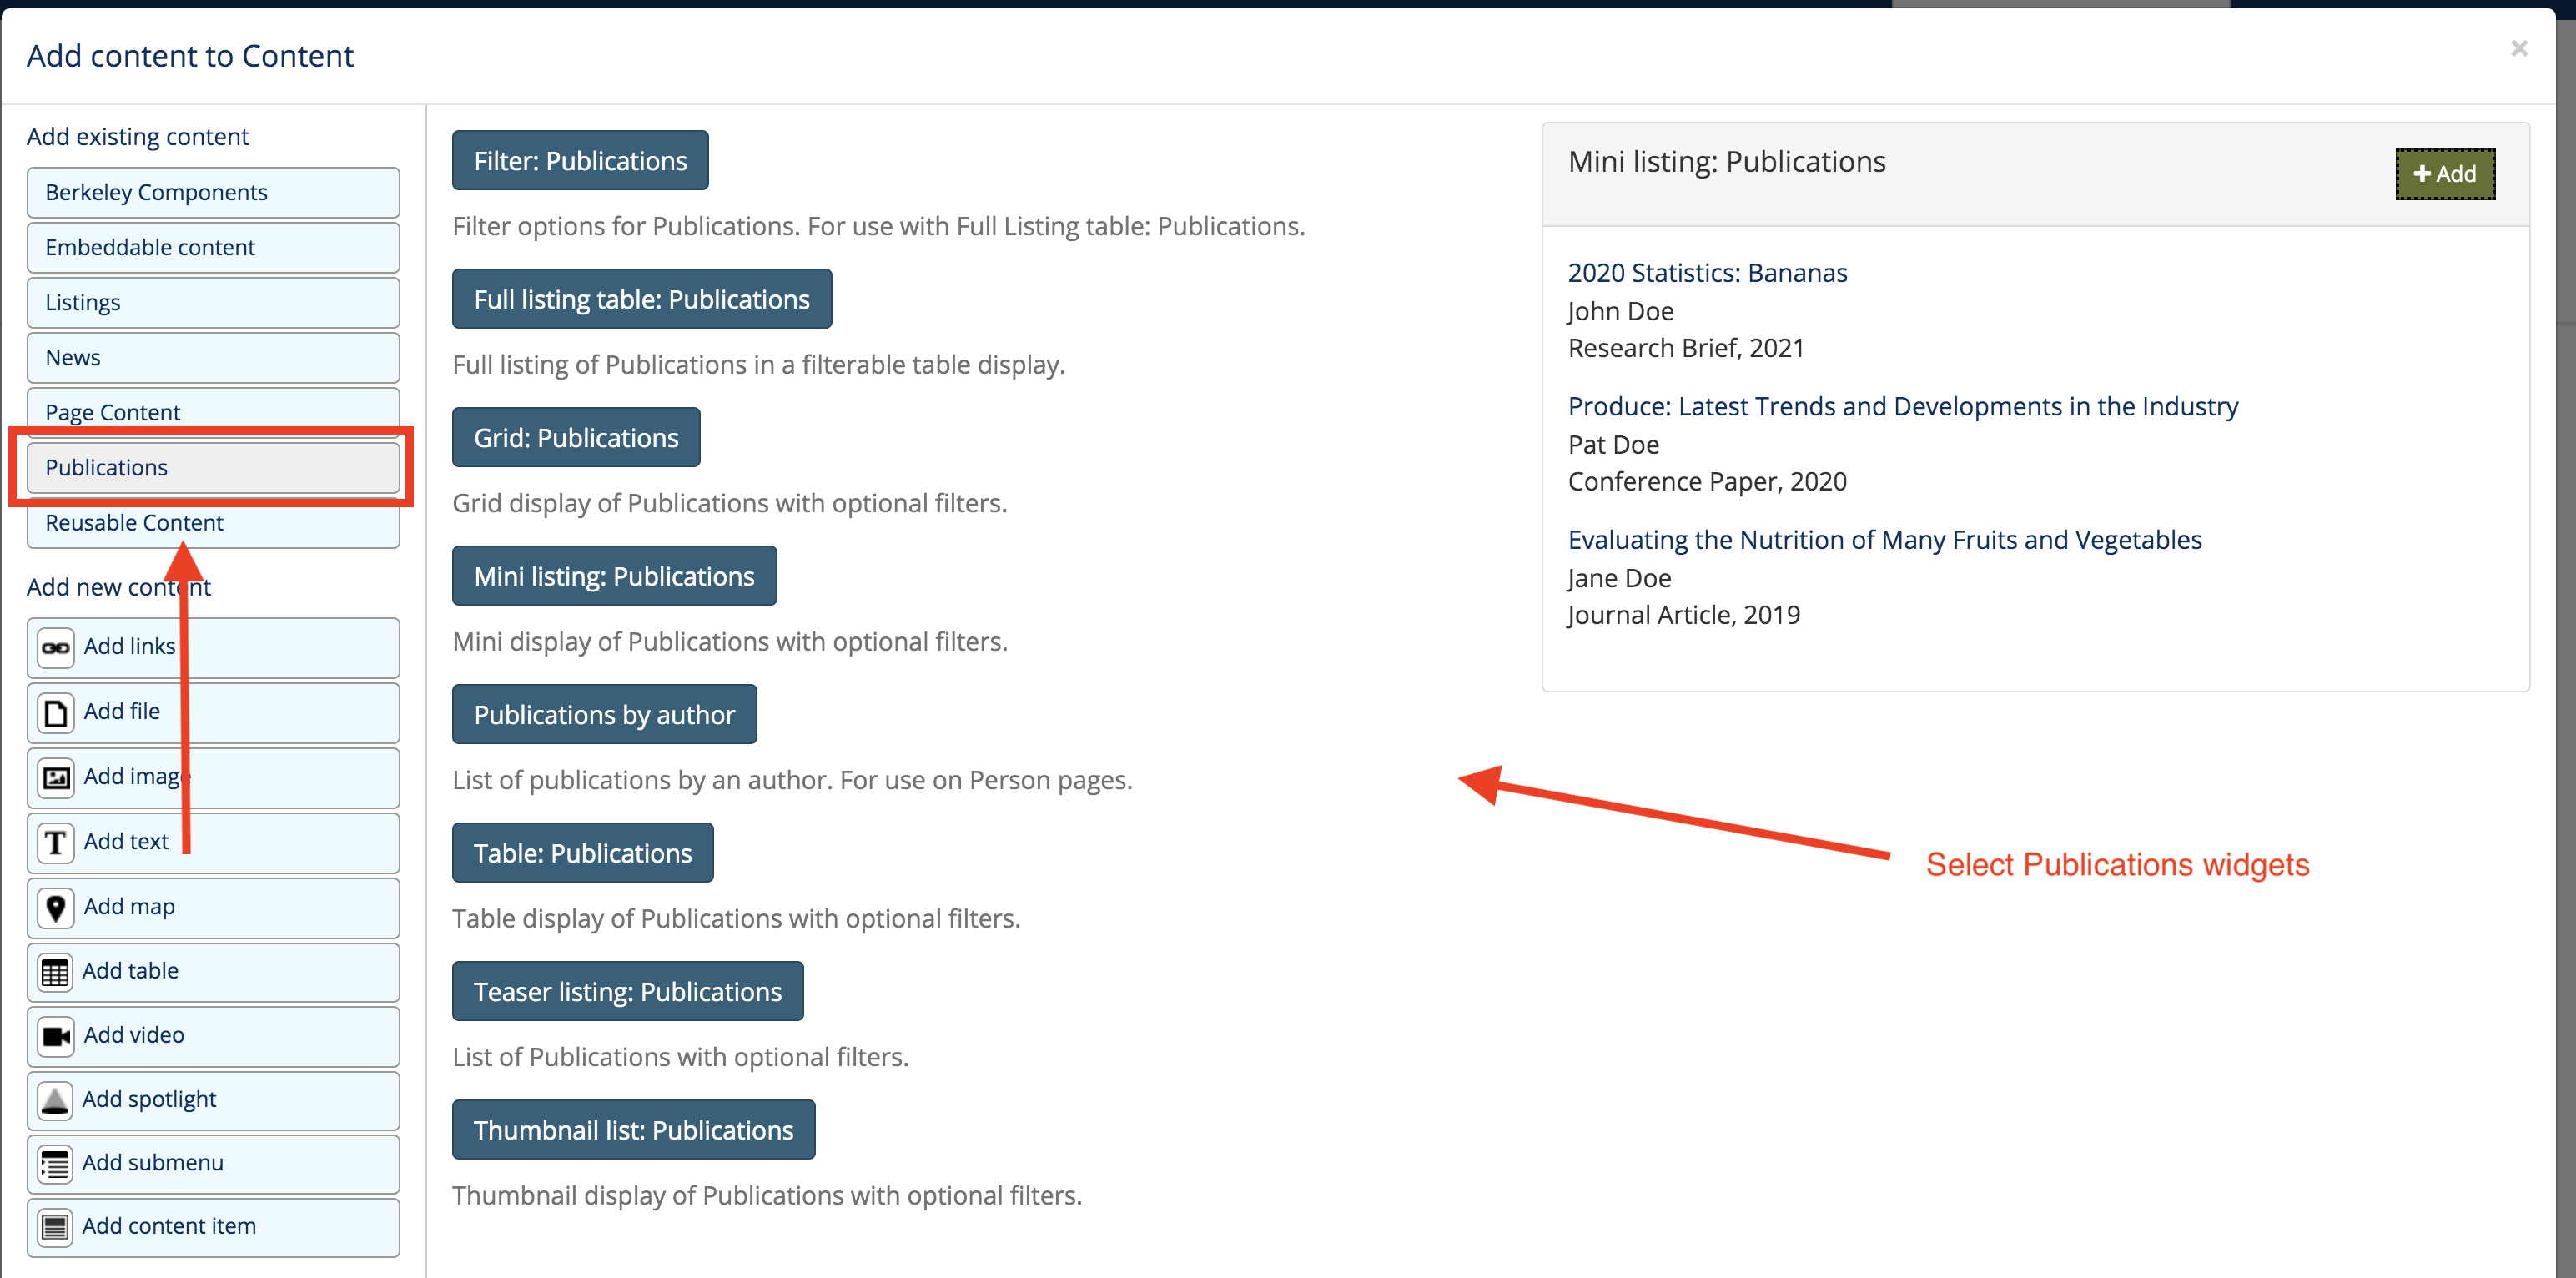Click the Add spotlight label

click(x=149, y=1099)
